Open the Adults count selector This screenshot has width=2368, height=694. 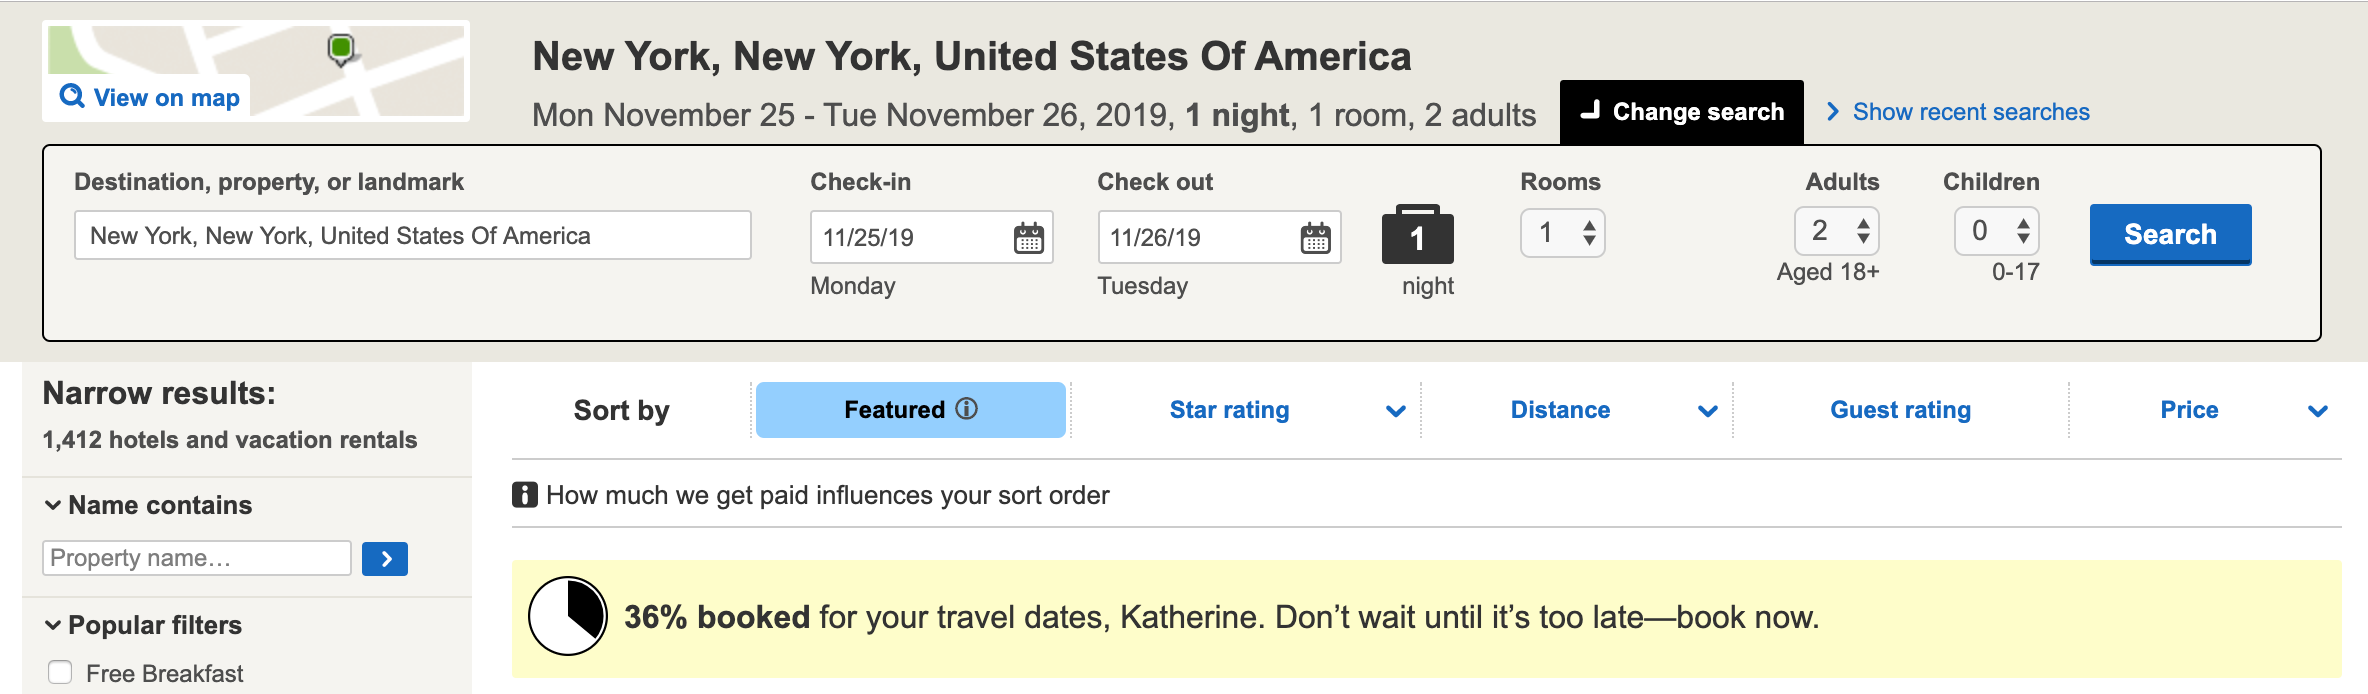(x=1836, y=232)
